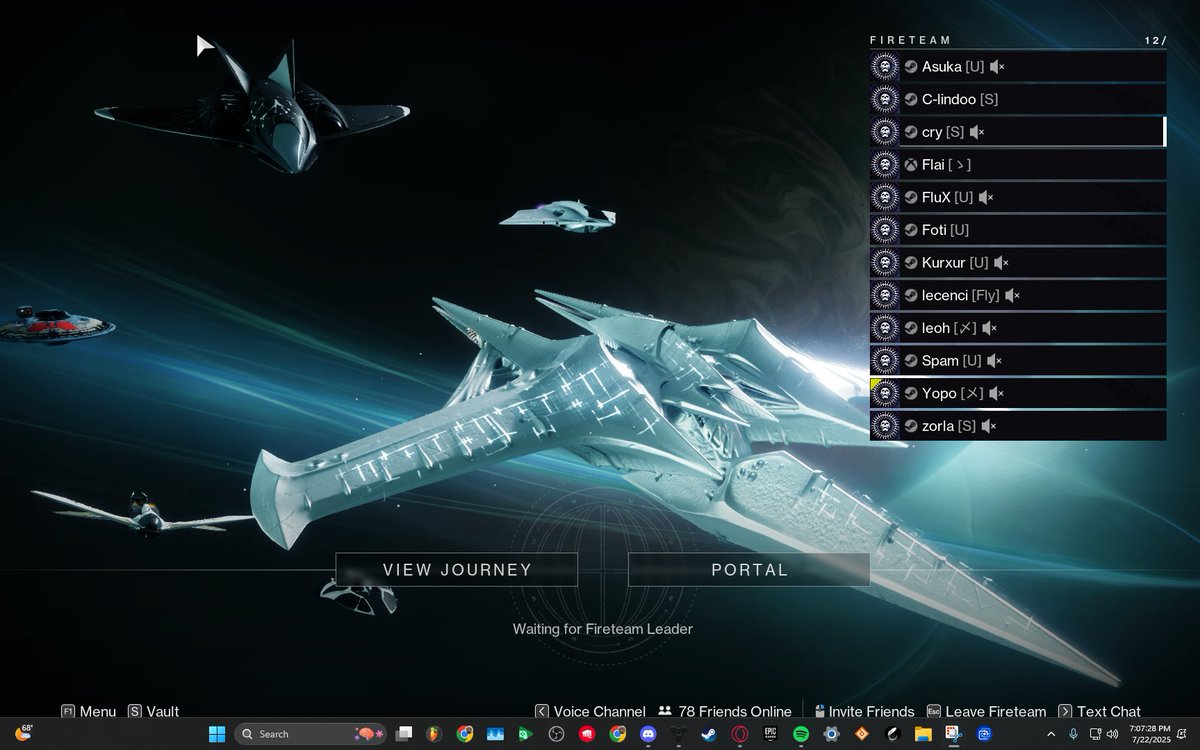This screenshot has height=750, width=1200.
Task: Click Foti's skull emblem icon
Action: pos(883,230)
